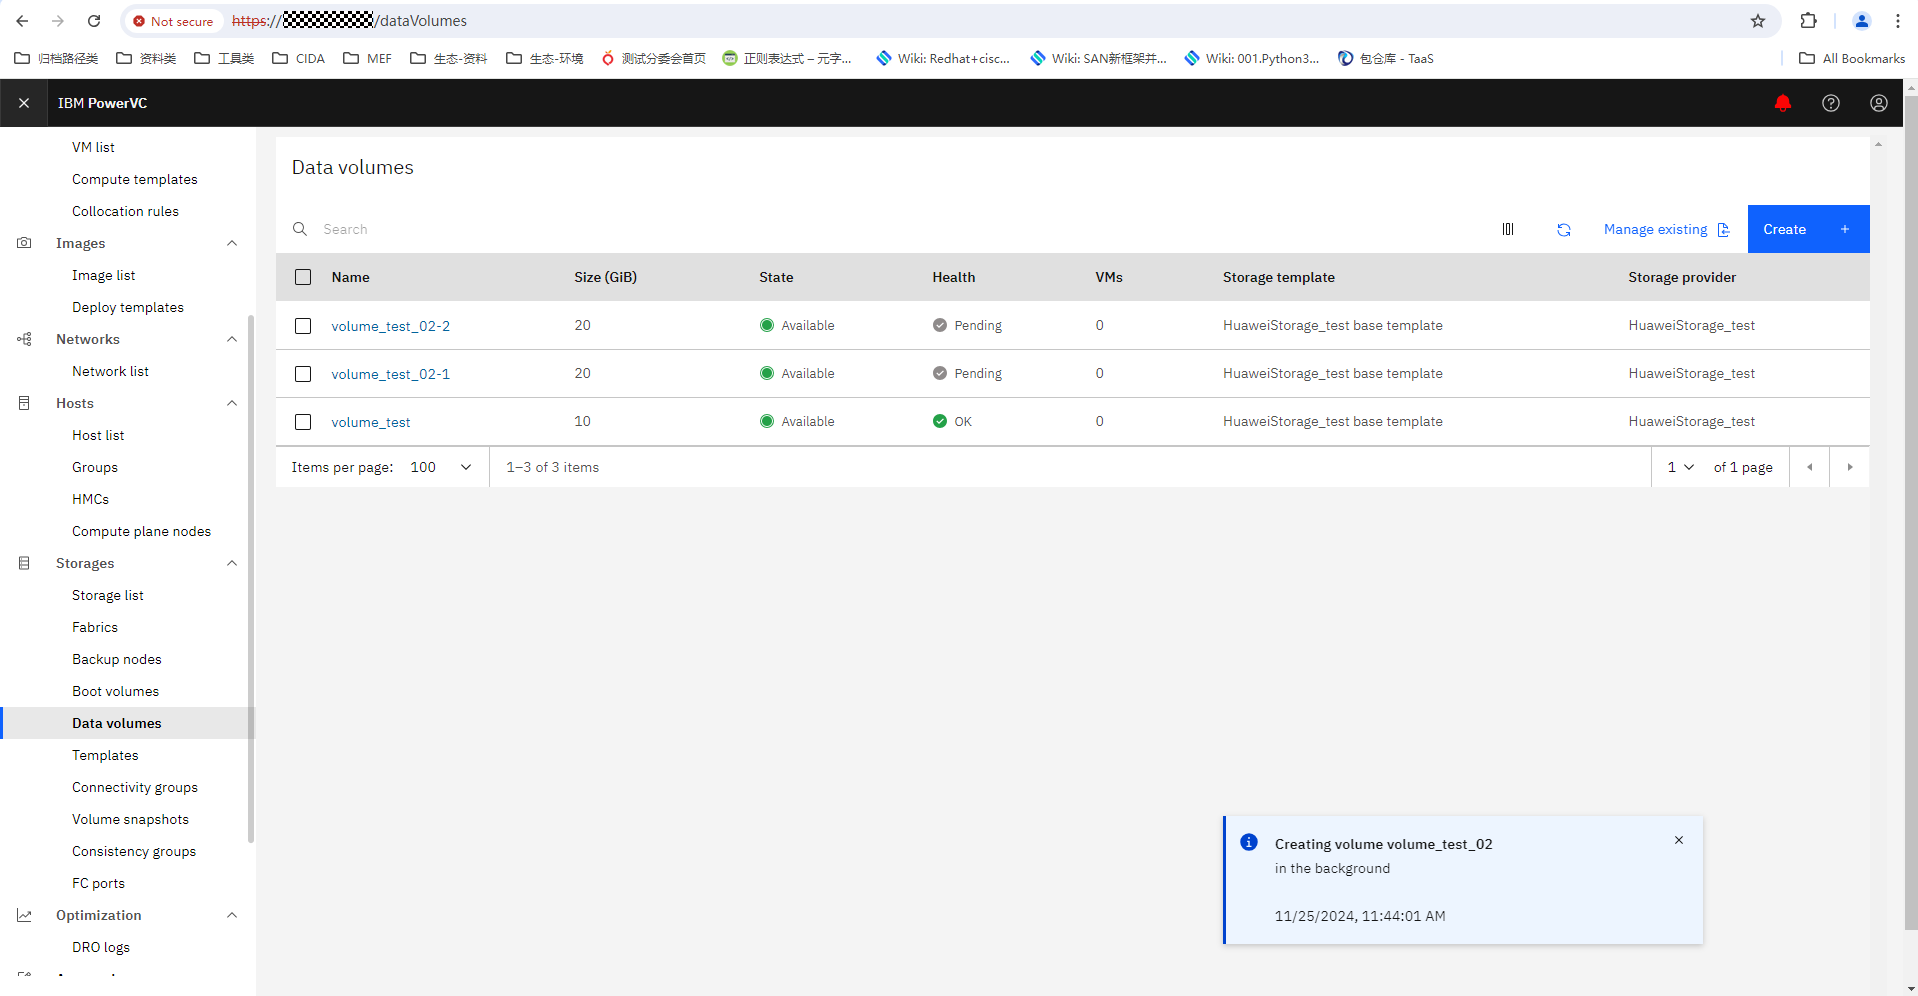
Task: Click the browser back arrow
Action: pyautogui.click(x=22, y=21)
